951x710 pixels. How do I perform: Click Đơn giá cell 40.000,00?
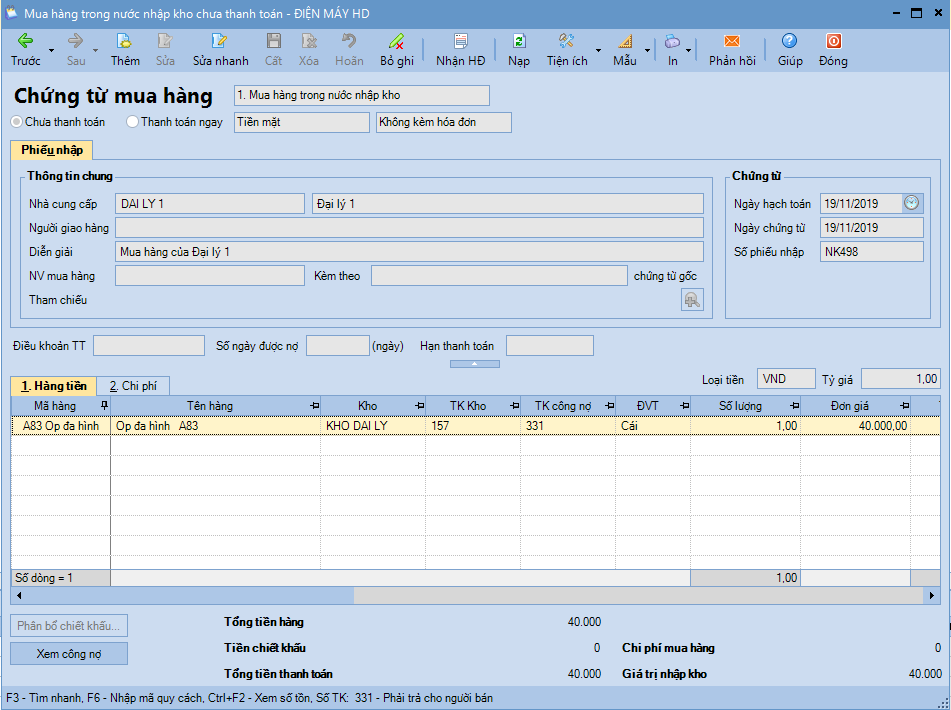click(855, 426)
